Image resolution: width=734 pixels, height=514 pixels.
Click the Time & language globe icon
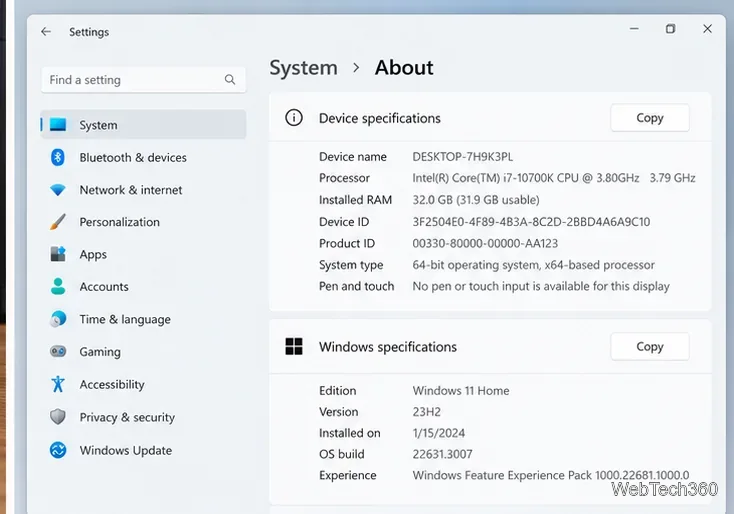coord(58,319)
